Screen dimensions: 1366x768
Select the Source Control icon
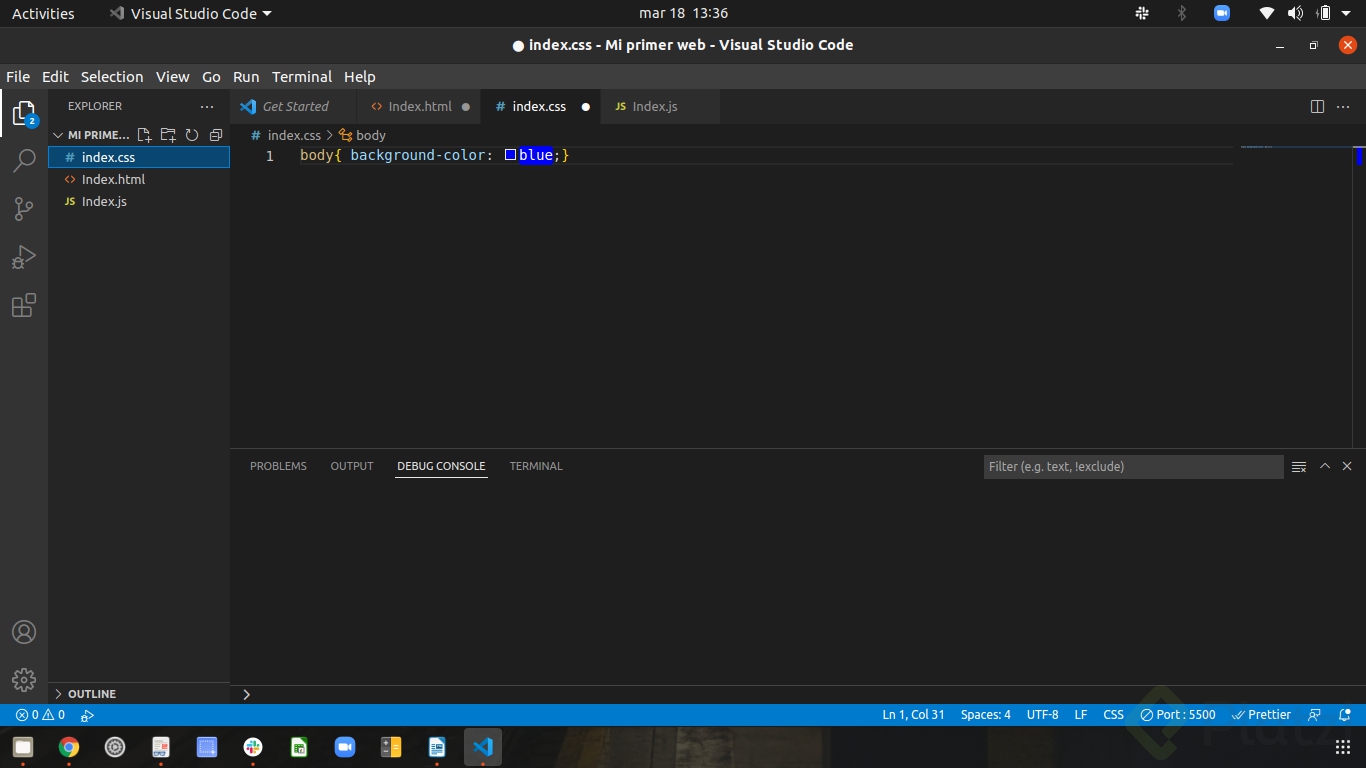click(x=24, y=208)
